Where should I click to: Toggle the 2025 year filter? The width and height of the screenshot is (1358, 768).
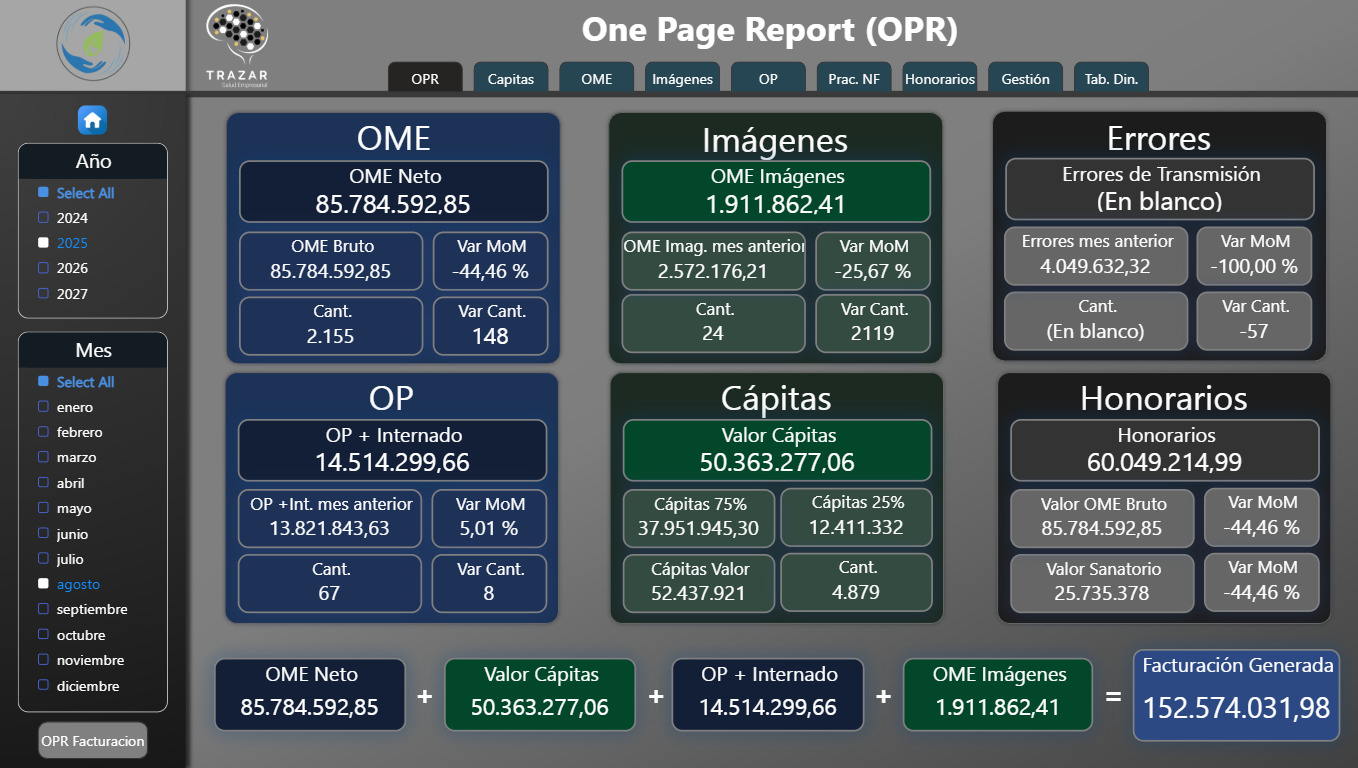(x=43, y=243)
